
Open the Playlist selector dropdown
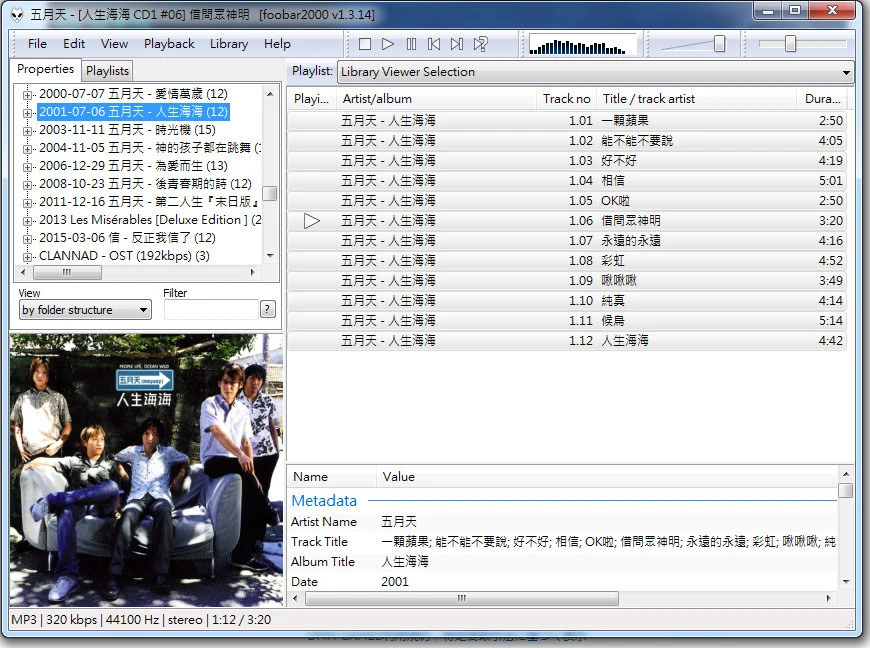click(x=595, y=72)
